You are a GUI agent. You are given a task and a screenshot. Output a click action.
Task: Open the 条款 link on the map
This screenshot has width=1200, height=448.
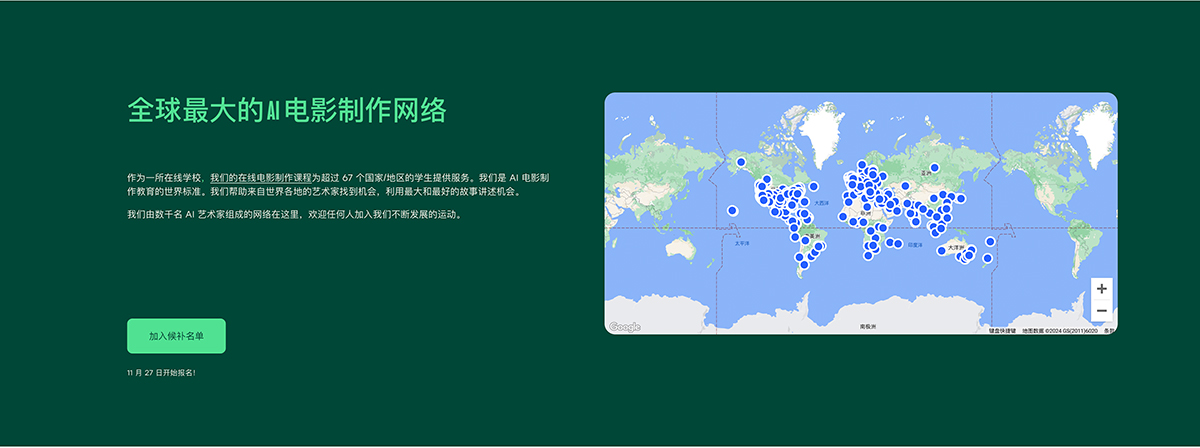pos(1109,330)
